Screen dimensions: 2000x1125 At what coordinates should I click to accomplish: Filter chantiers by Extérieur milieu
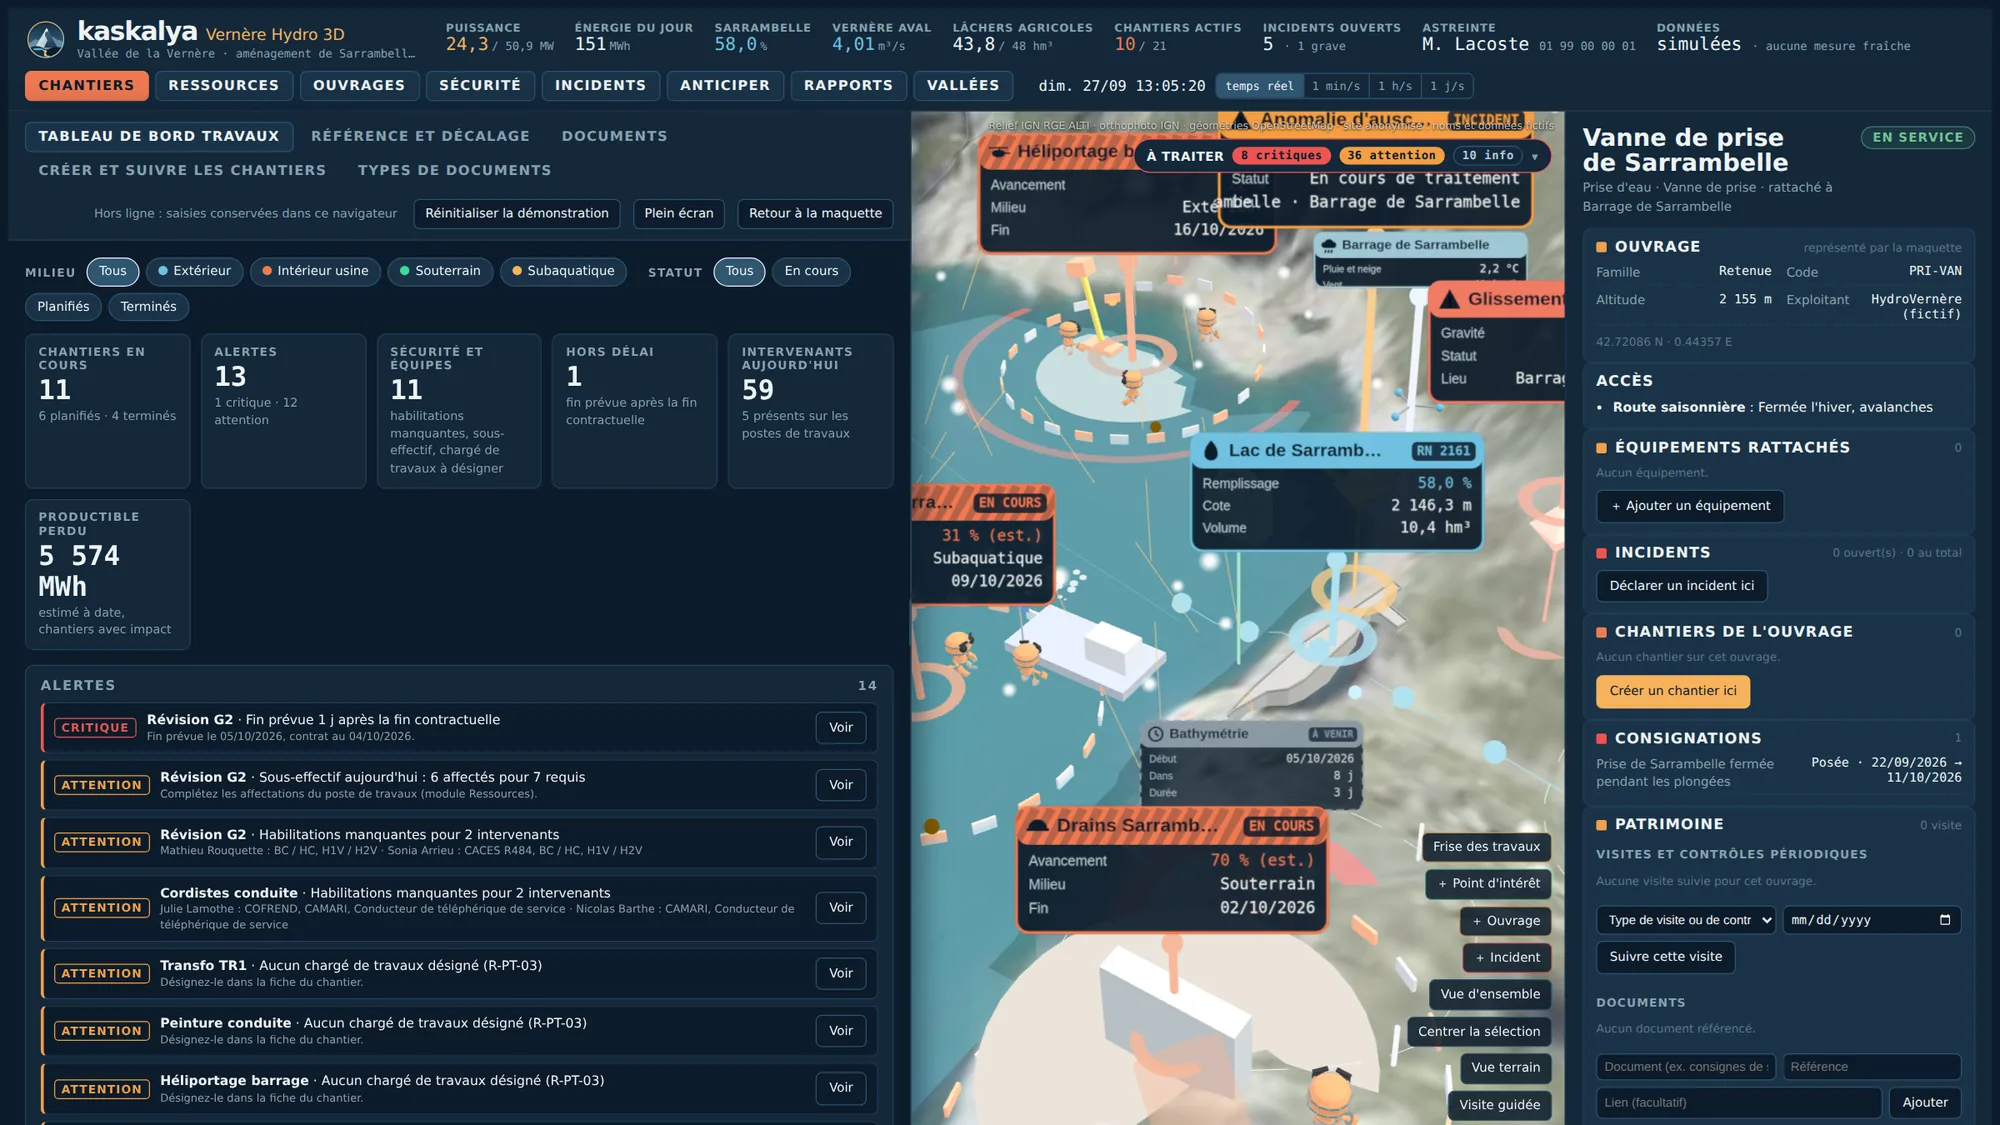[x=194, y=271]
